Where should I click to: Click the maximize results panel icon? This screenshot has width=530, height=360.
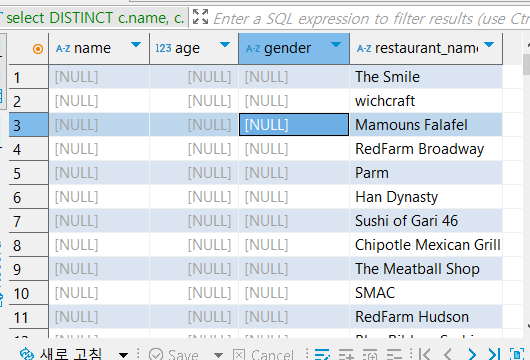pyautogui.click(x=200, y=17)
